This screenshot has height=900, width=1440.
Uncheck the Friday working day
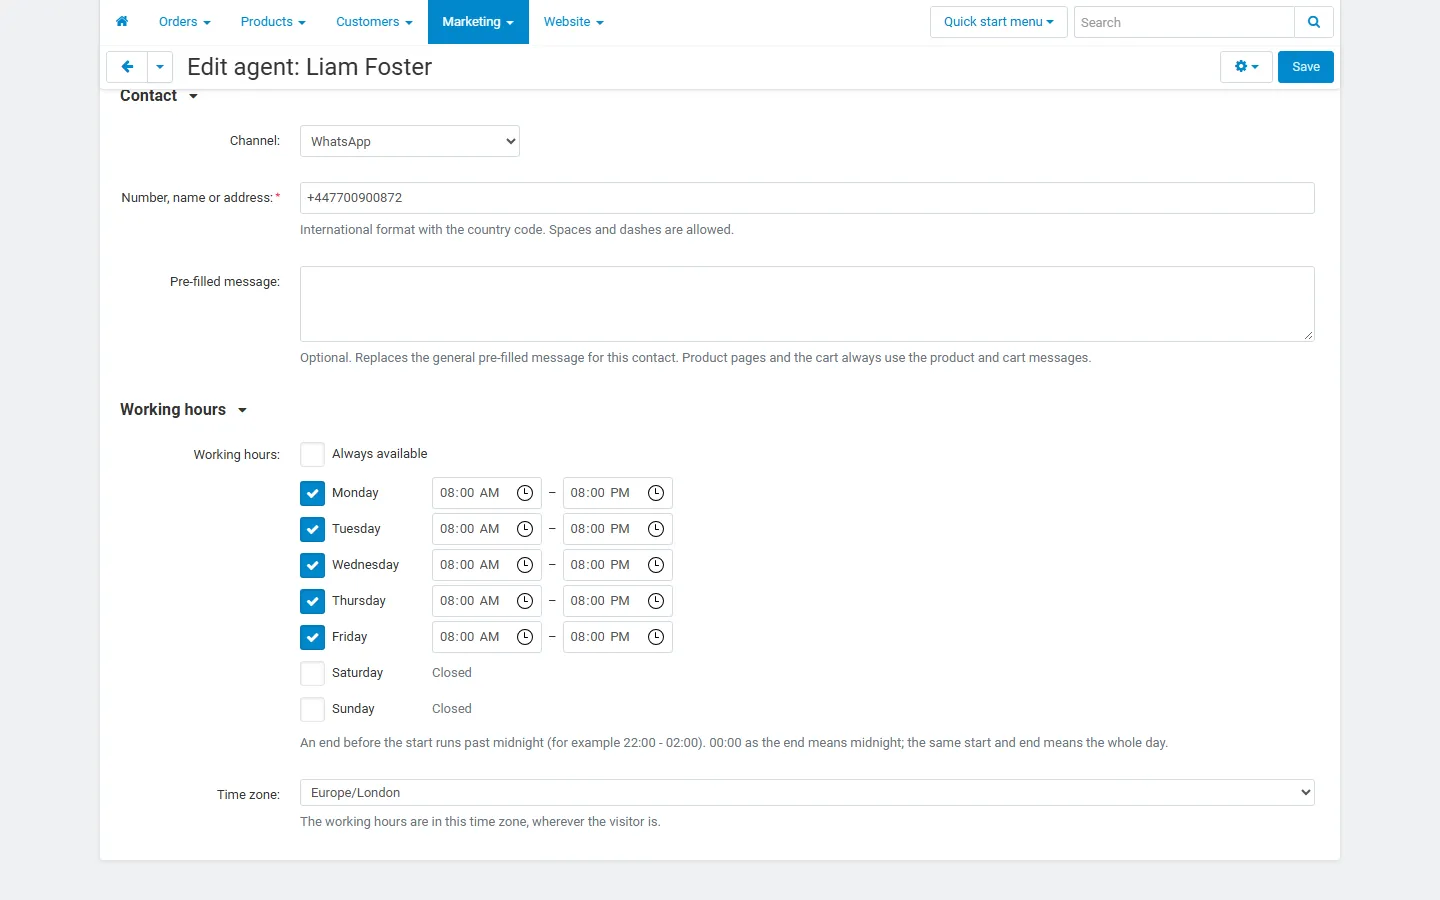(312, 637)
